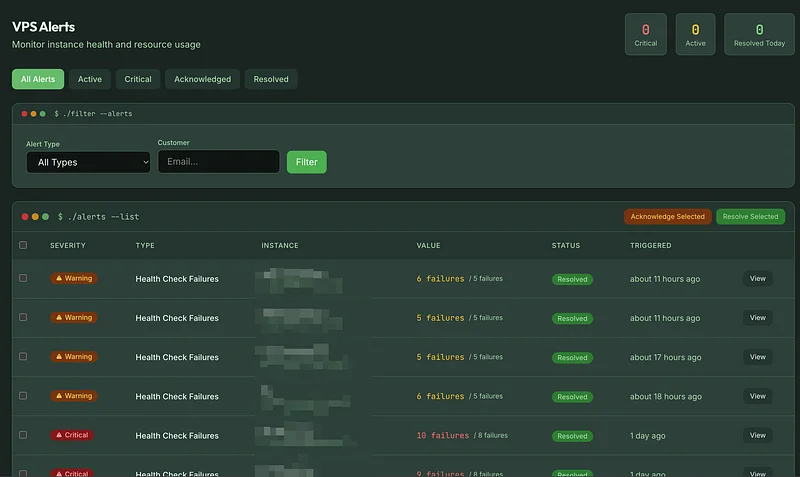Click the Critical triangle icon in 10 failures row
Viewport: 800px width, 477px height.
59,435
